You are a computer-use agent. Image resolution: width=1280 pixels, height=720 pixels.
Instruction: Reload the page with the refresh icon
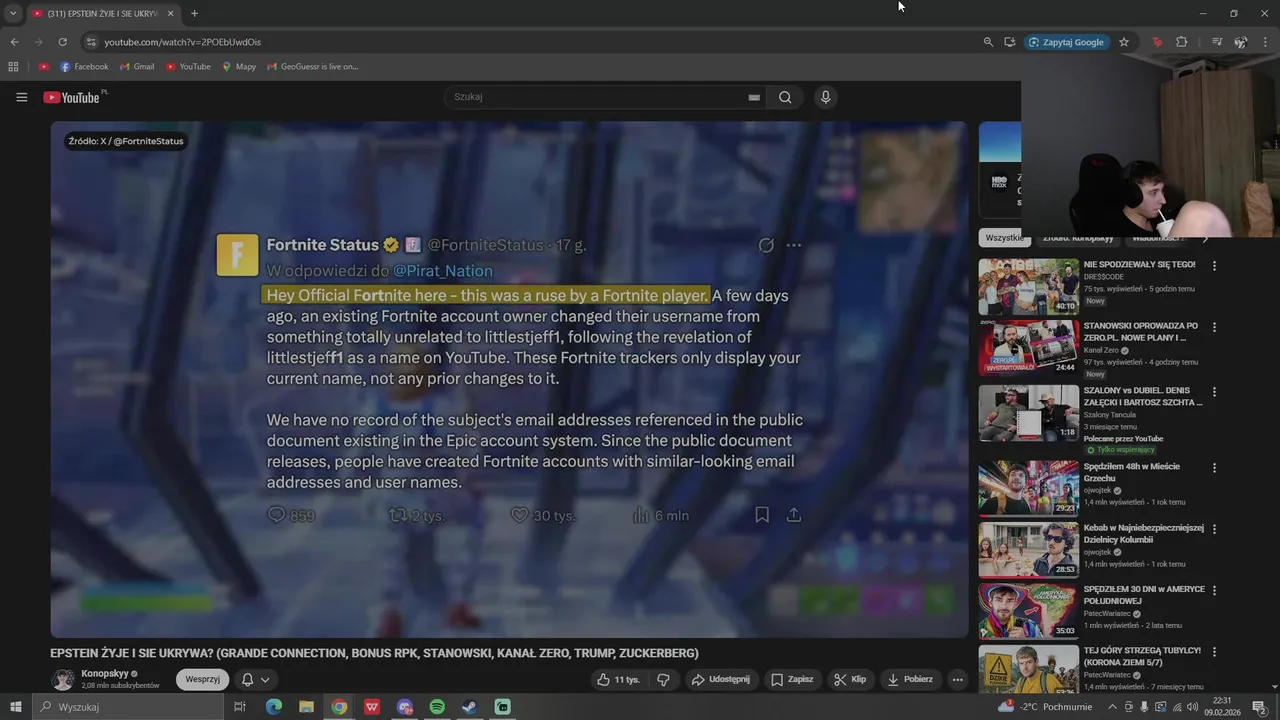point(62,42)
